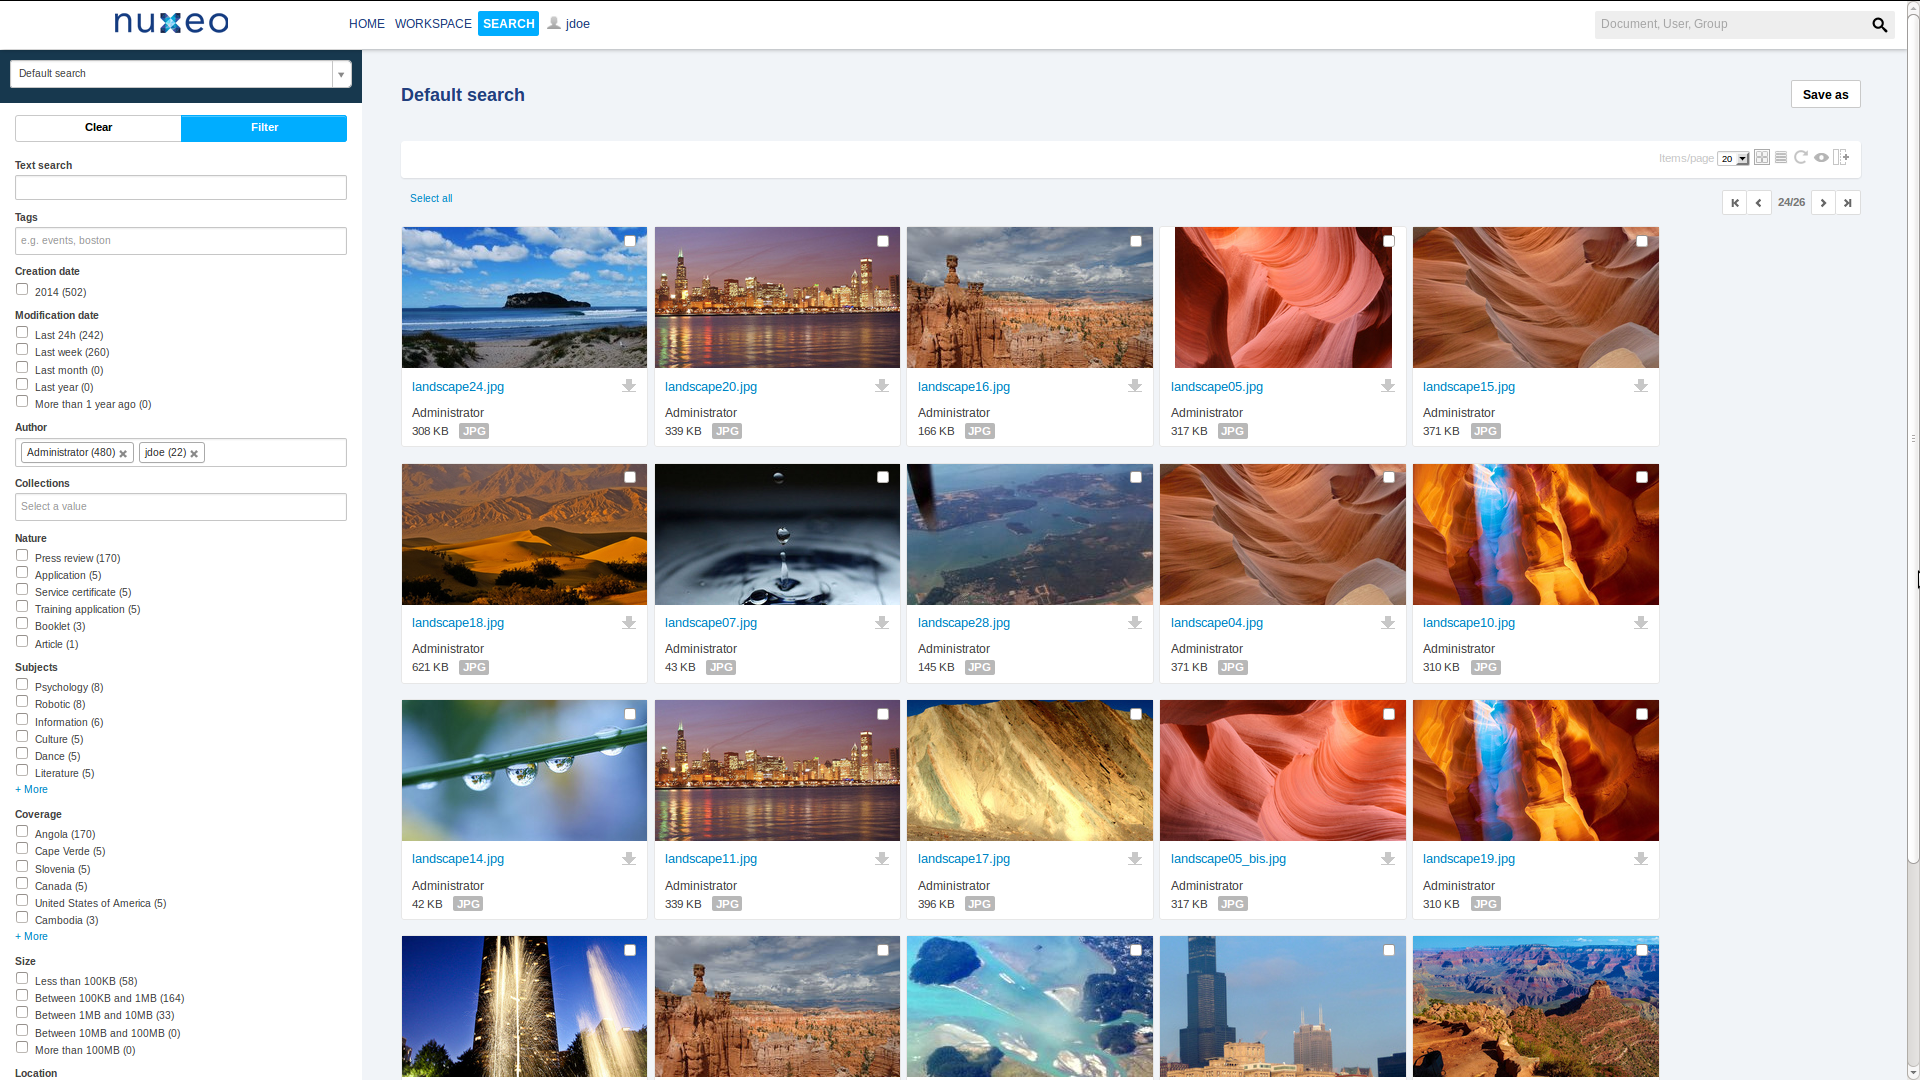1920x1080 pixels.
Task: Expand more Coverage options
Action: pos(31,937)
